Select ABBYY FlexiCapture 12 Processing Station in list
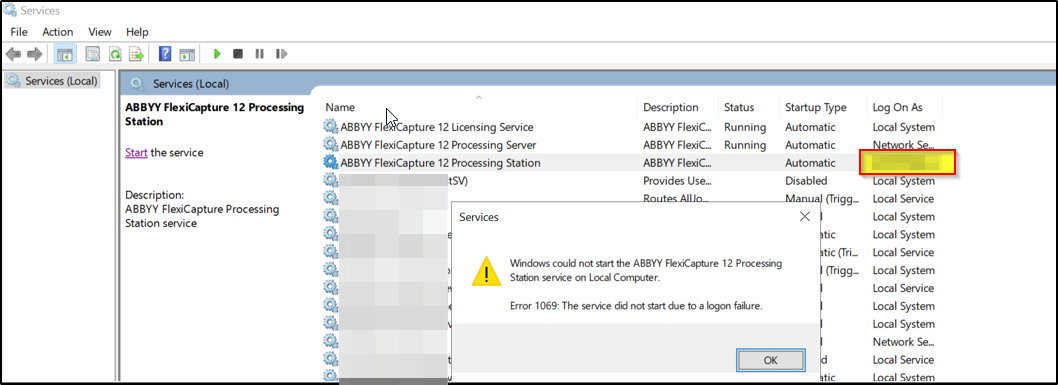Image resolution: width=1058 pixels, height=385 pixels. [x=440, y=162]
